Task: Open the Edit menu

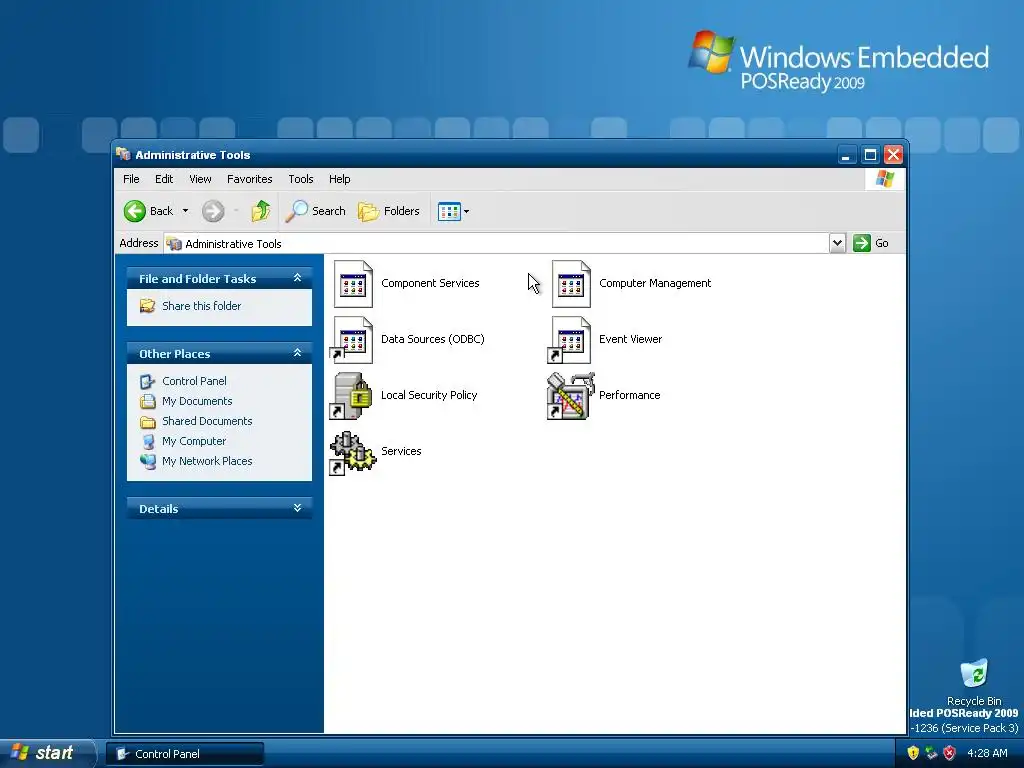Action: 164,179
